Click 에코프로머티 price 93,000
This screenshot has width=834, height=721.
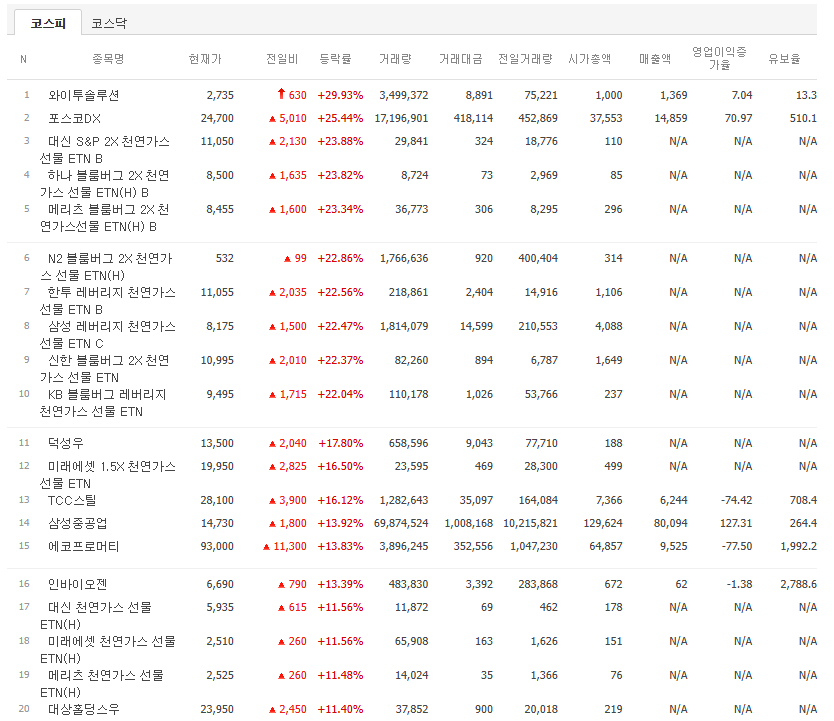[x=217, y=546]
